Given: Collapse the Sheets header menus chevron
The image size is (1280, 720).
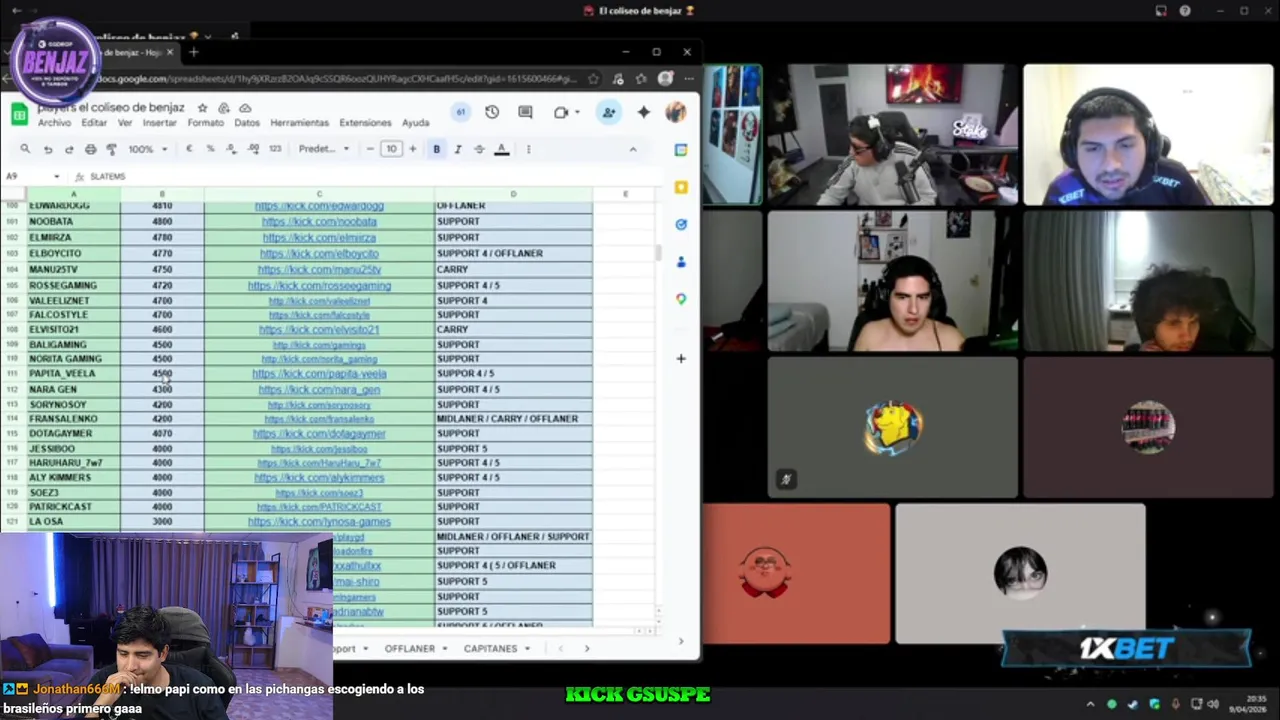Looking at the screenshot, I should [632, 149].
